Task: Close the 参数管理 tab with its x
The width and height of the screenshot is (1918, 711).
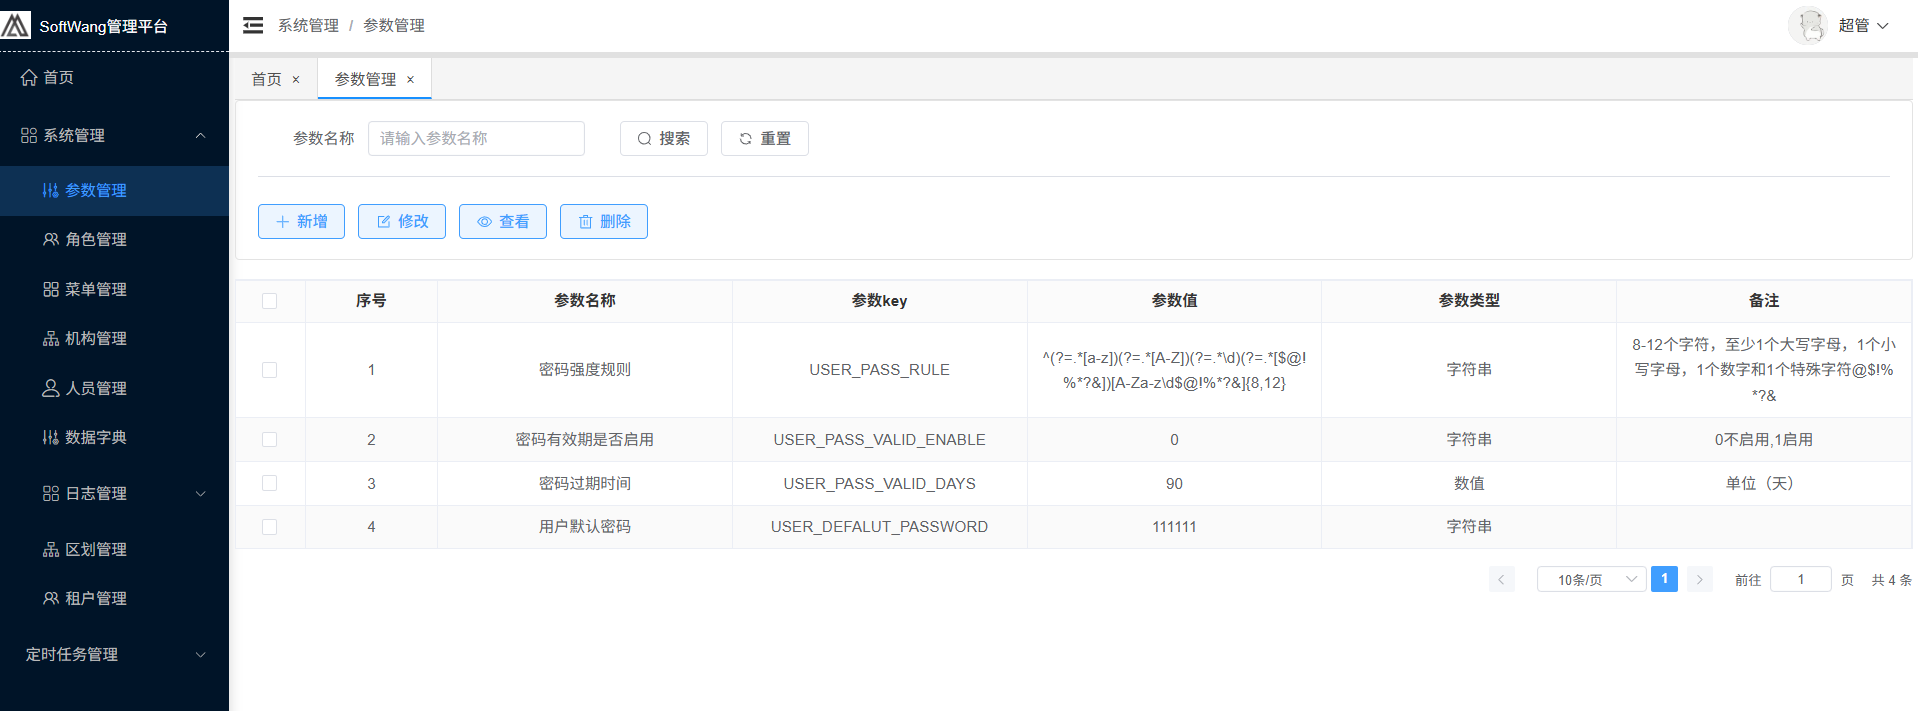Action: pyautogui.click(x=410, y=80)
